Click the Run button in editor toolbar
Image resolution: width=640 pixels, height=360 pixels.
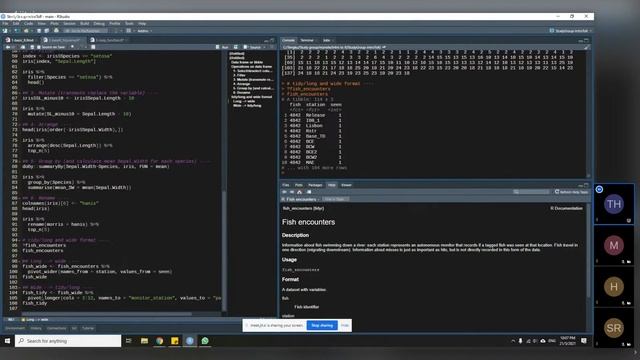point(222,47)
